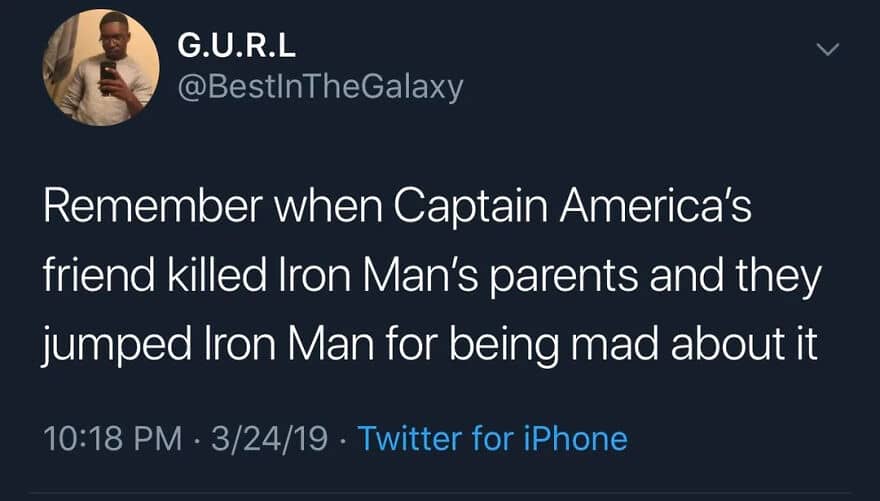The width and height of the screenshot is (880, 501).
Task: Click the word mad in the tweet
Action: pyautogui.click(x=615, y=344)
